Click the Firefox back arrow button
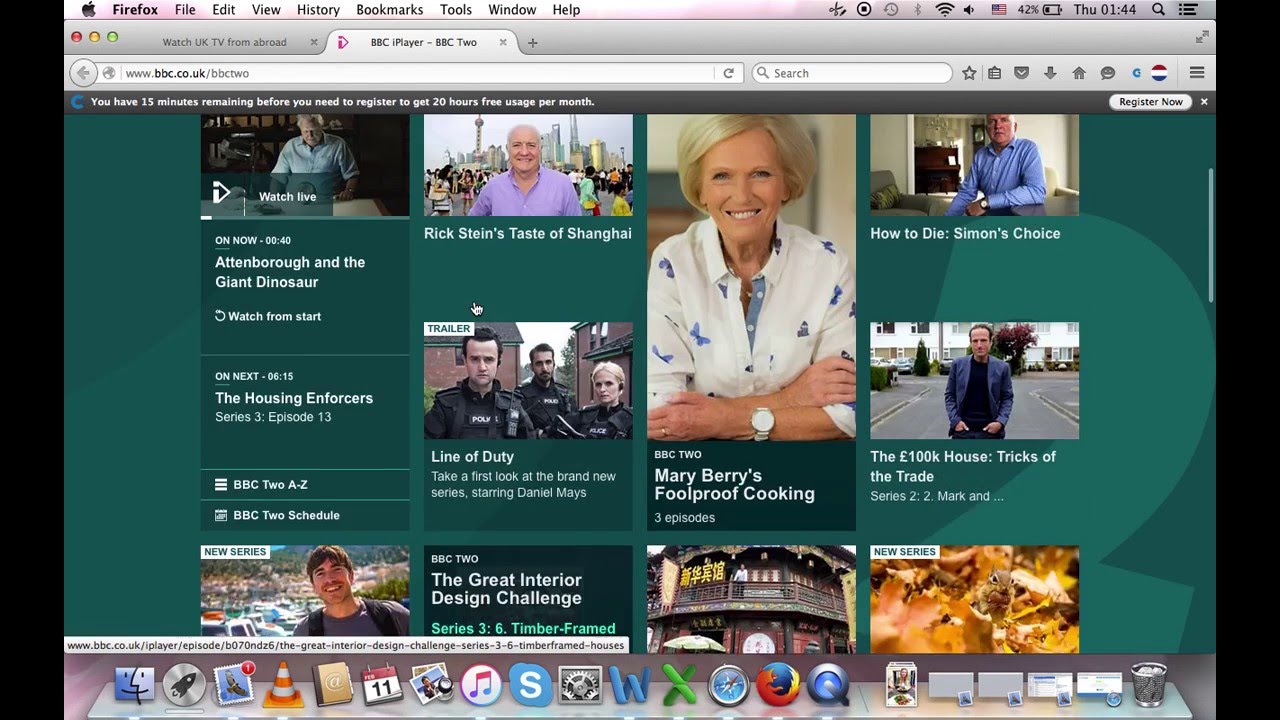The height and width of the screenshot is (720, 1280). pyautogui.click(x=83, y=73)
